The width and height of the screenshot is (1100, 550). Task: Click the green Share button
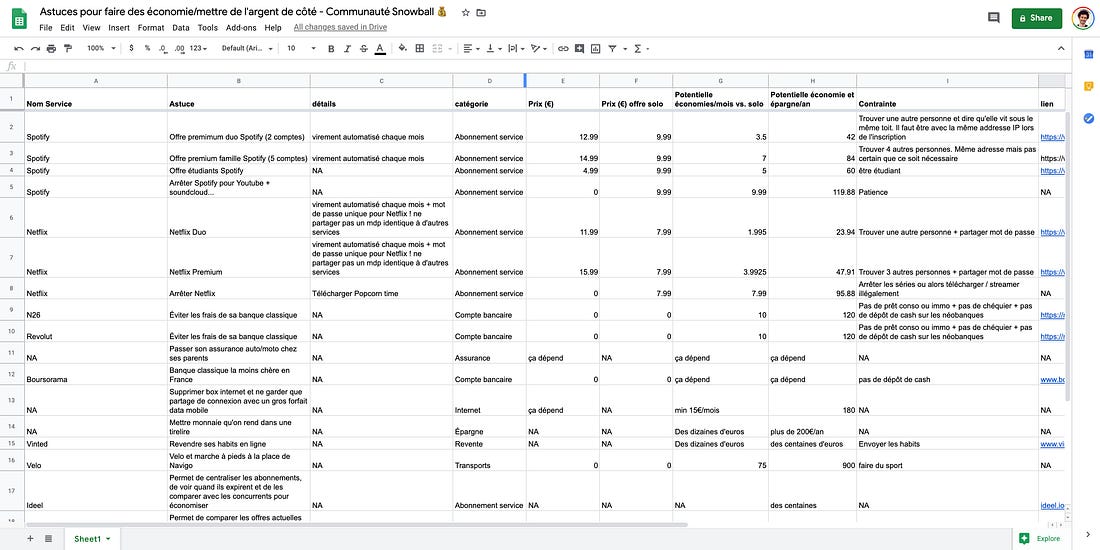pyautogui.click(x=1036, y=18)
